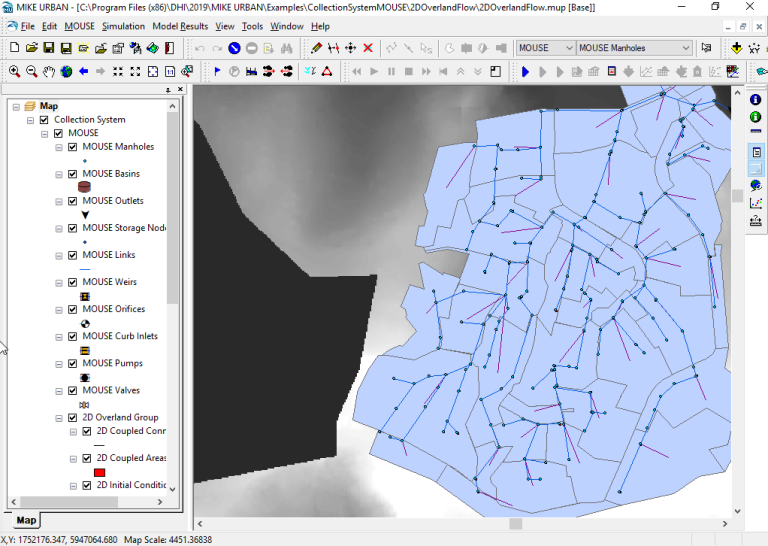Open the Window menu
Viewport: 768px width, 546px height.
coord(287,26)
